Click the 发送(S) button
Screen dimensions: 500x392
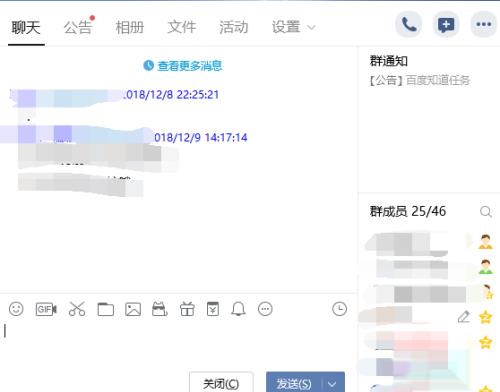coord(294,383)
